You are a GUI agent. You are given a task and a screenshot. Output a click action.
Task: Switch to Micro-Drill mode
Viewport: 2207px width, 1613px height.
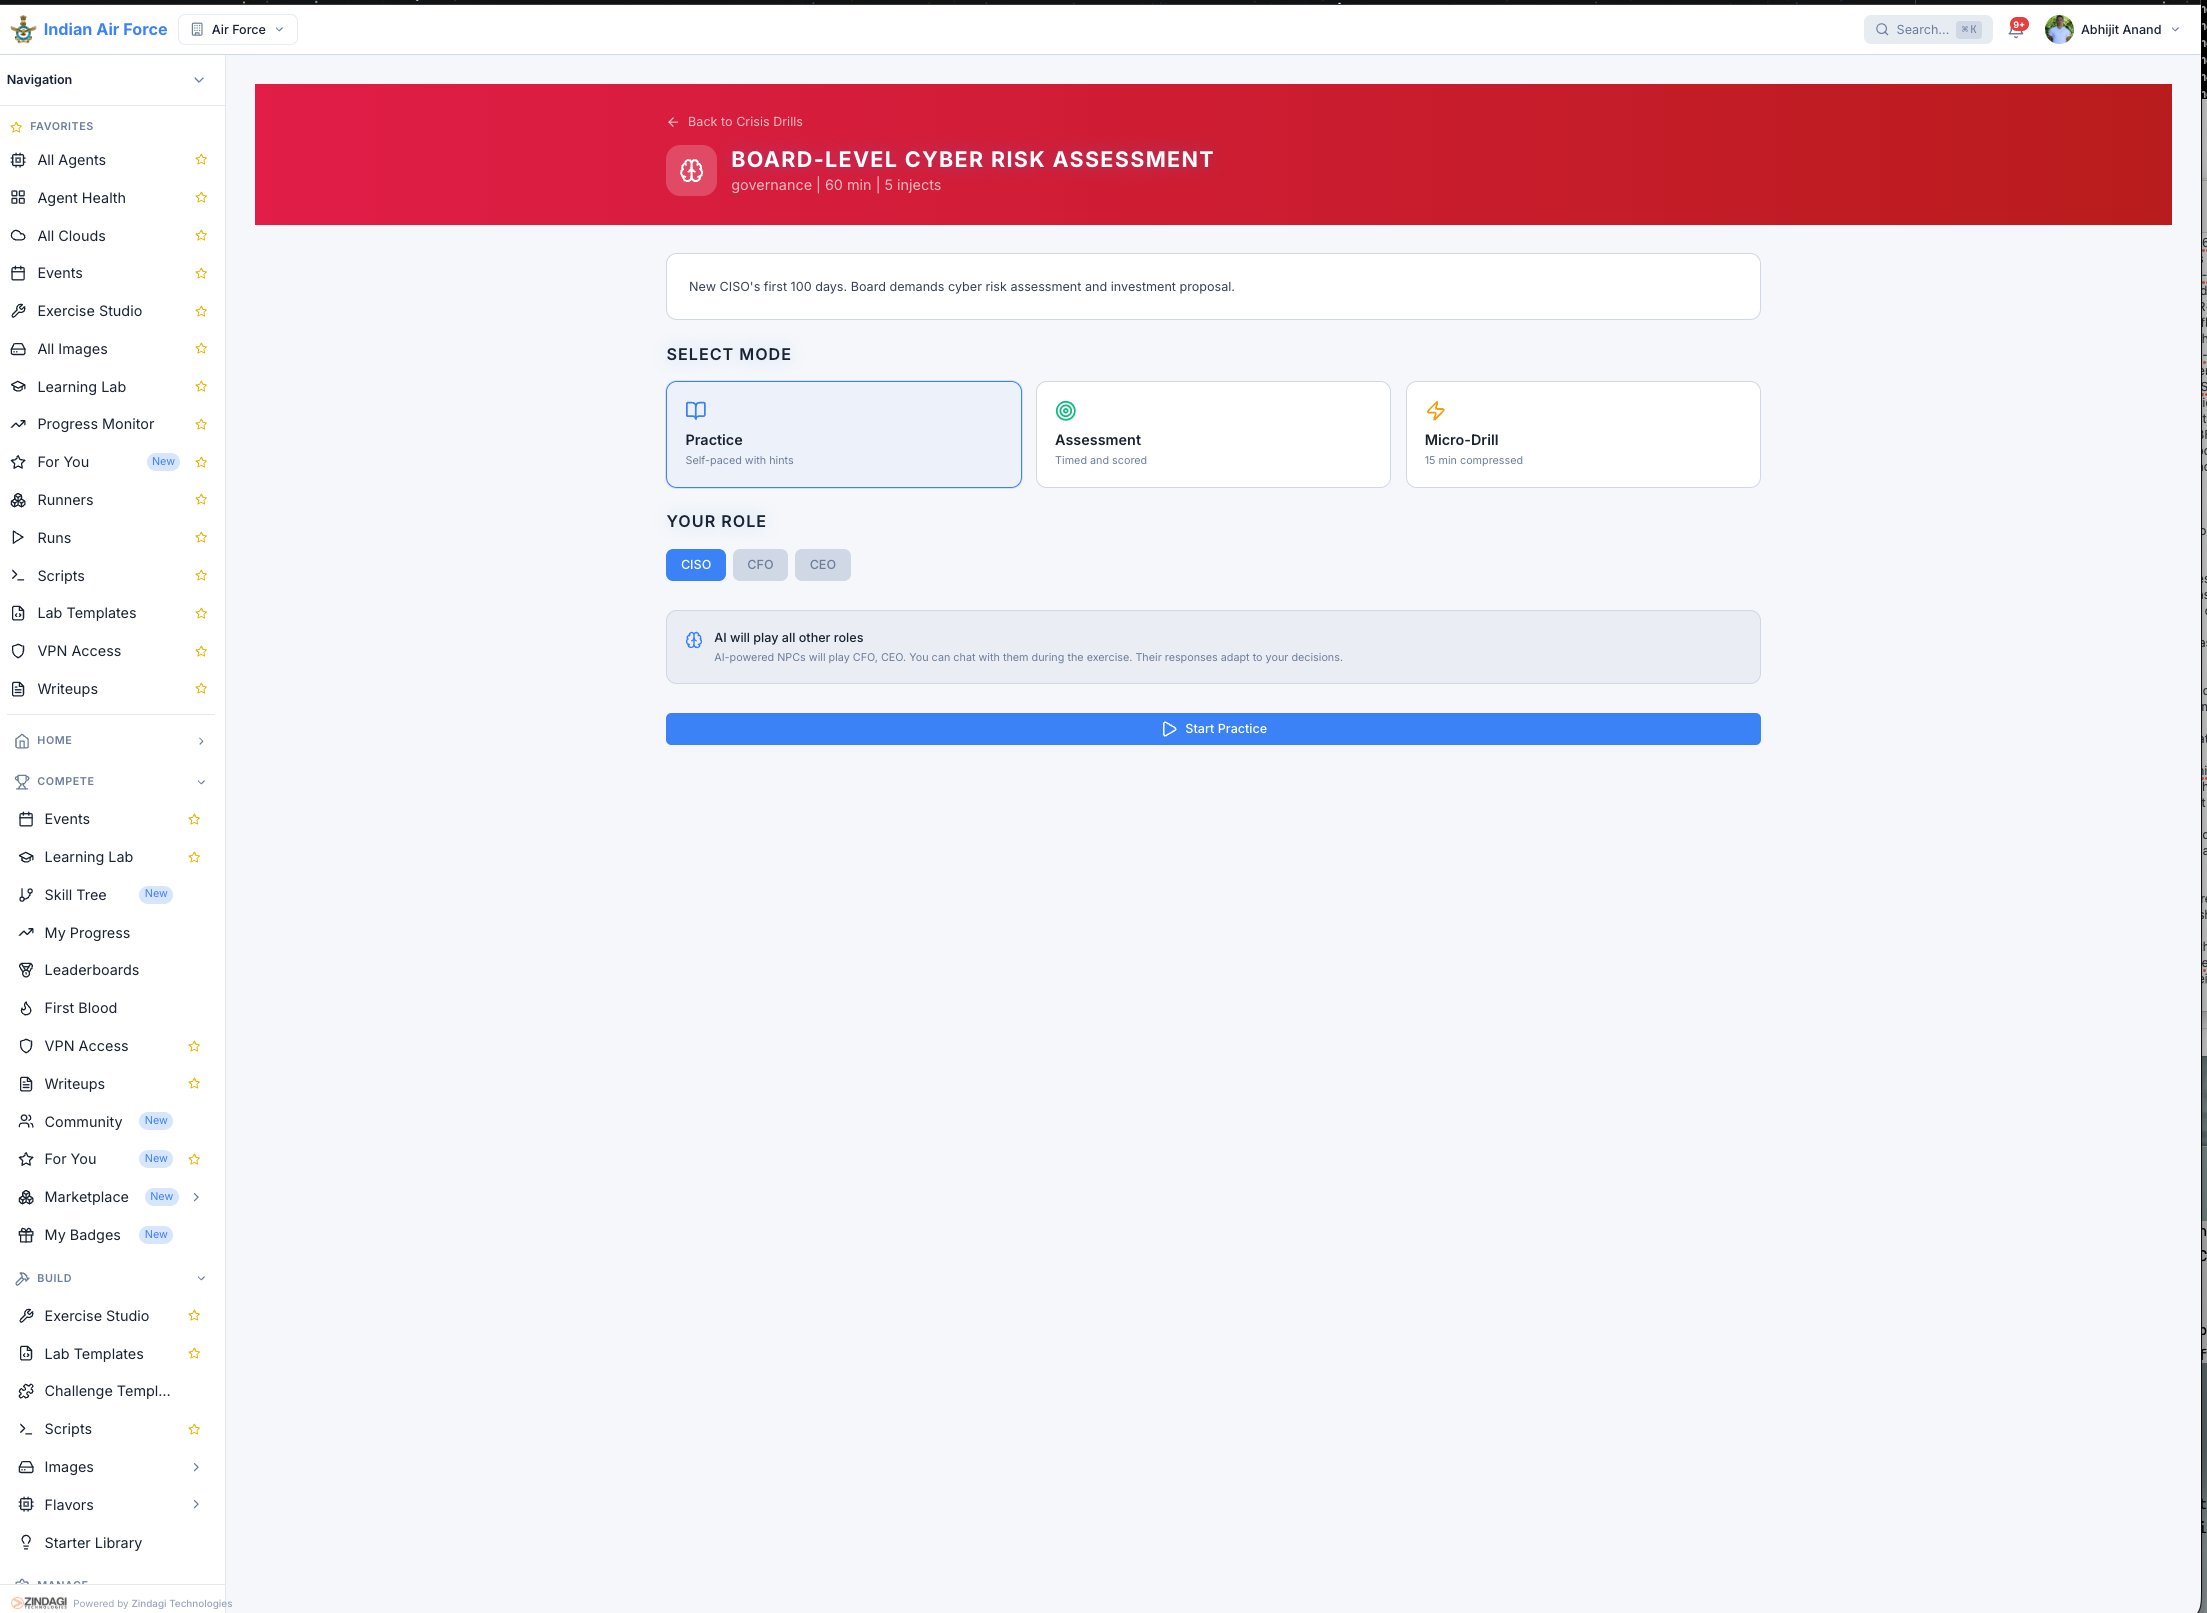[x=1582, y=434]
